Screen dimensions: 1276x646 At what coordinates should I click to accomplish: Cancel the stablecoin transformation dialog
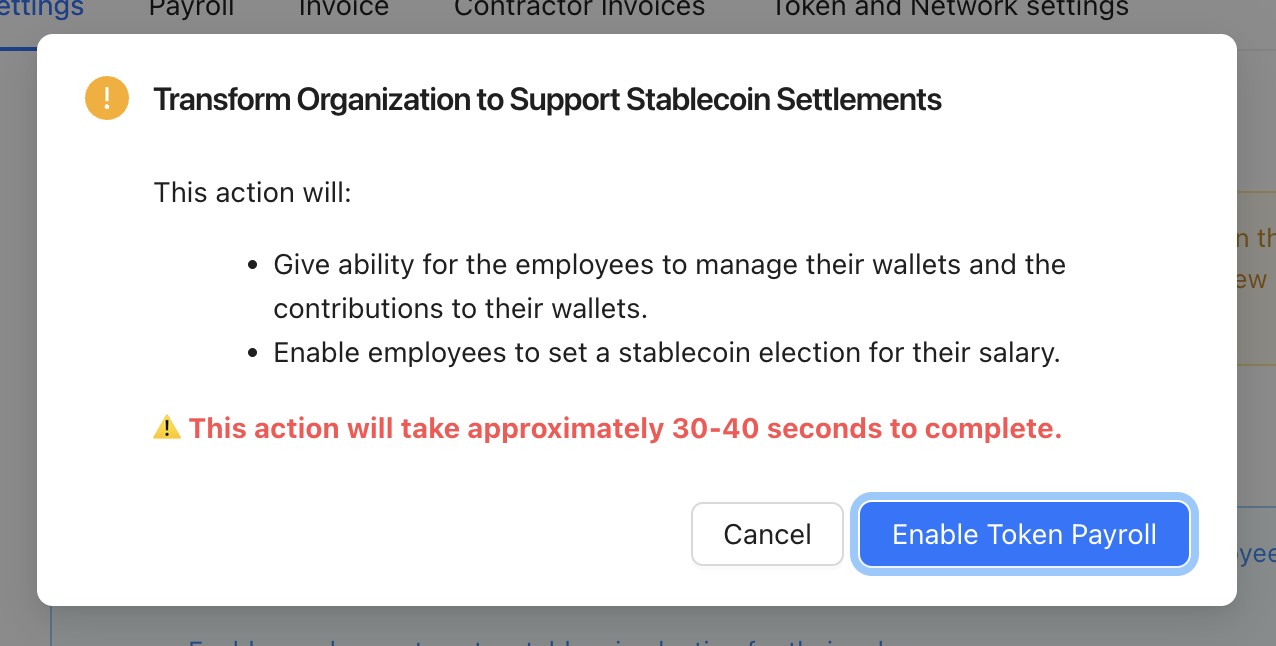pos(767,534)
